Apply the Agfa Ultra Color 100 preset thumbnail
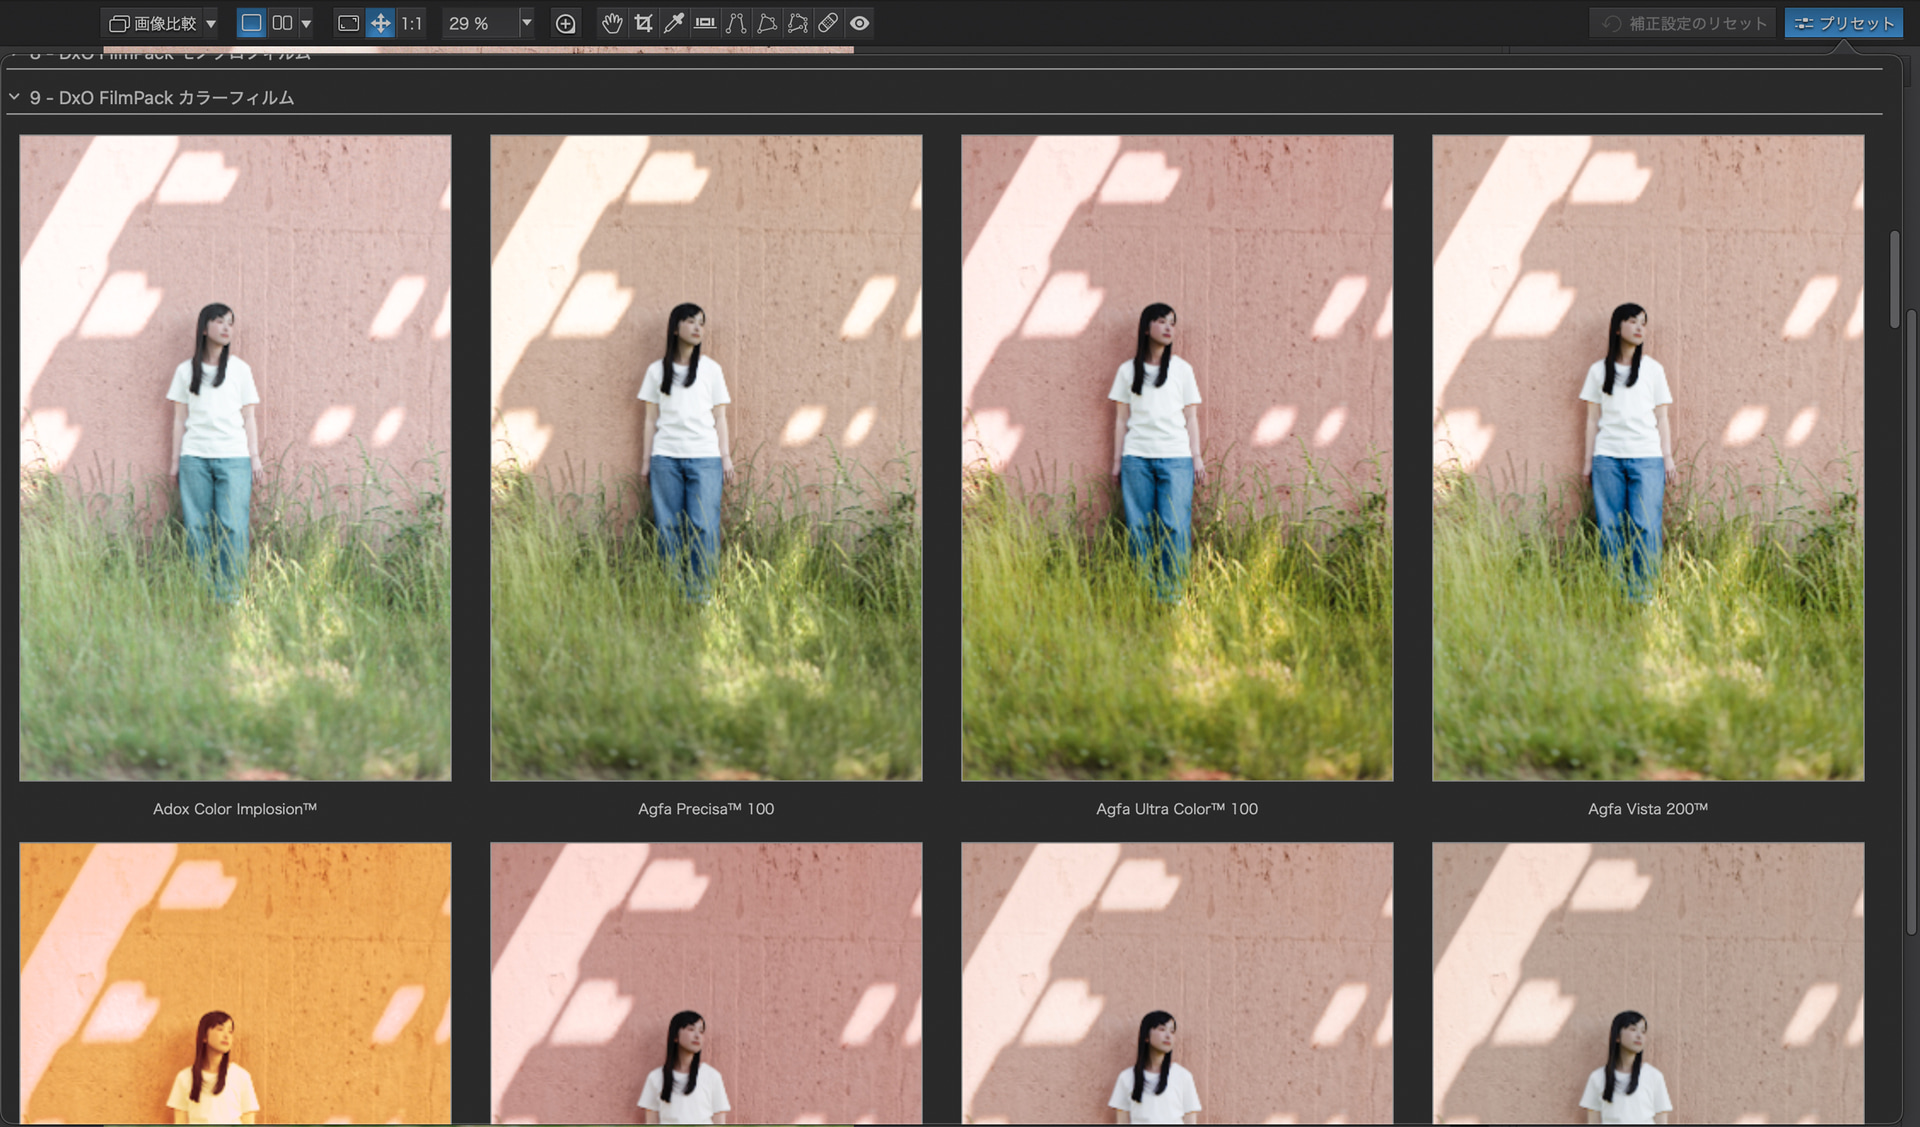 1177,458
